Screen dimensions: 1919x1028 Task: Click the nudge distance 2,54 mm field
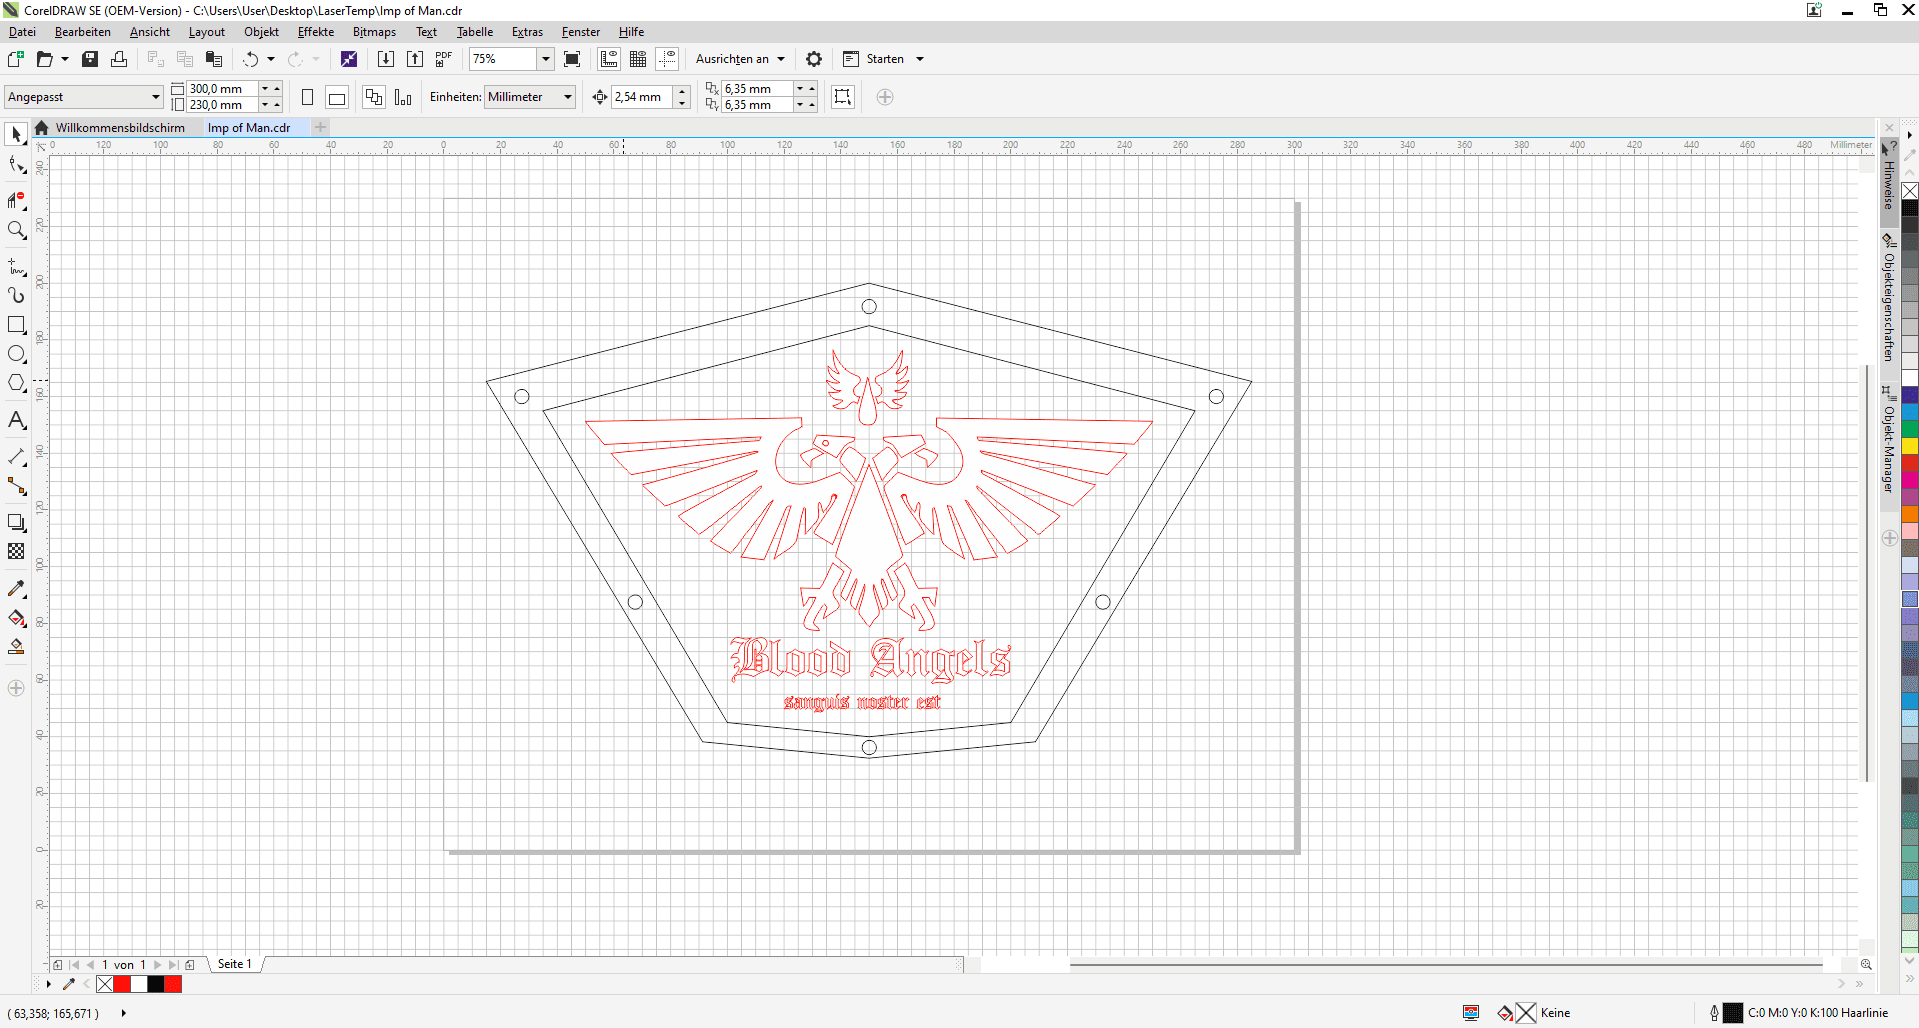pos(642,97)
